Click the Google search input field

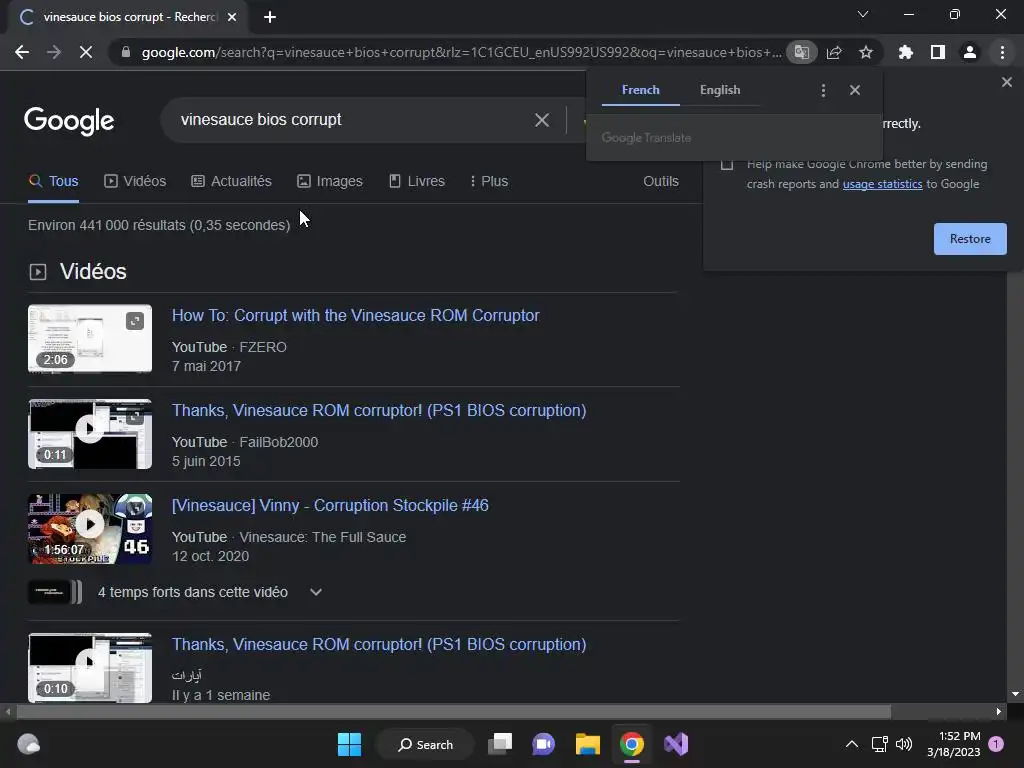click(353, 120)
